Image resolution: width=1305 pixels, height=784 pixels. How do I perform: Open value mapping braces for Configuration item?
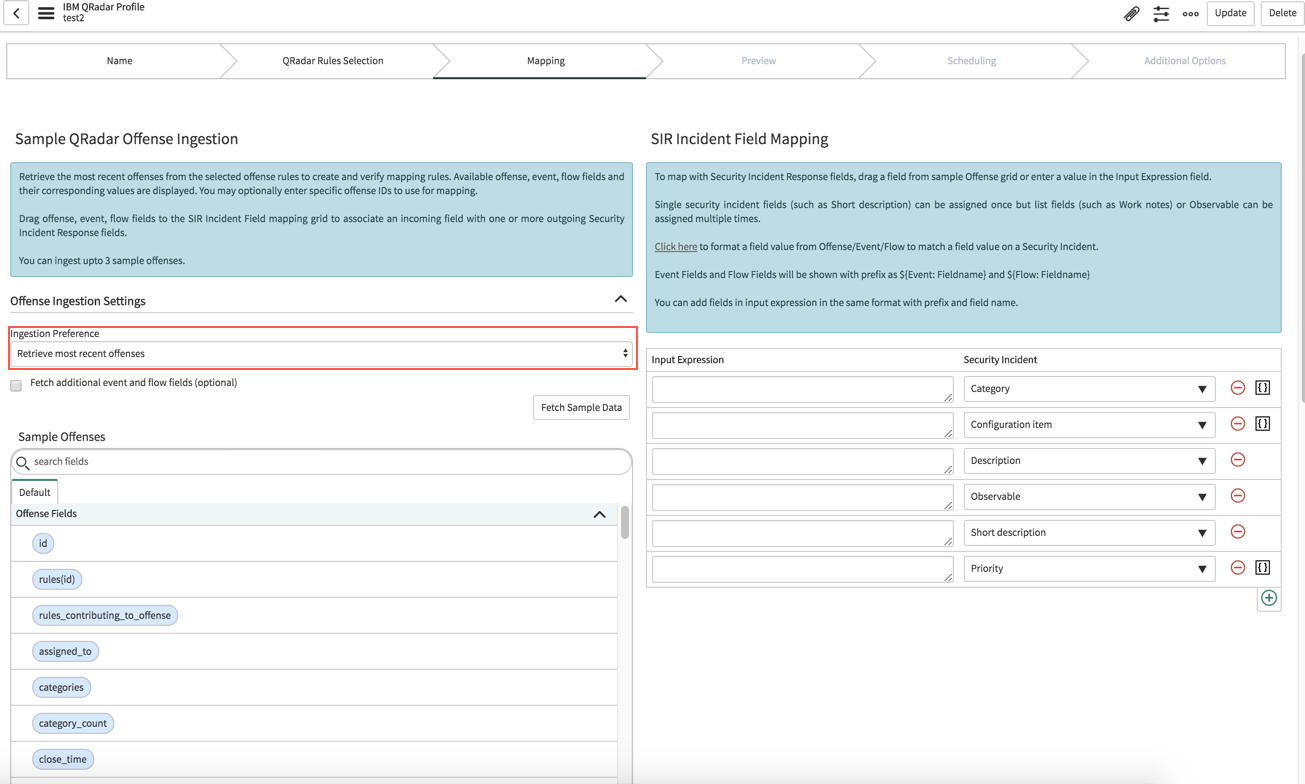[1263, 424]
